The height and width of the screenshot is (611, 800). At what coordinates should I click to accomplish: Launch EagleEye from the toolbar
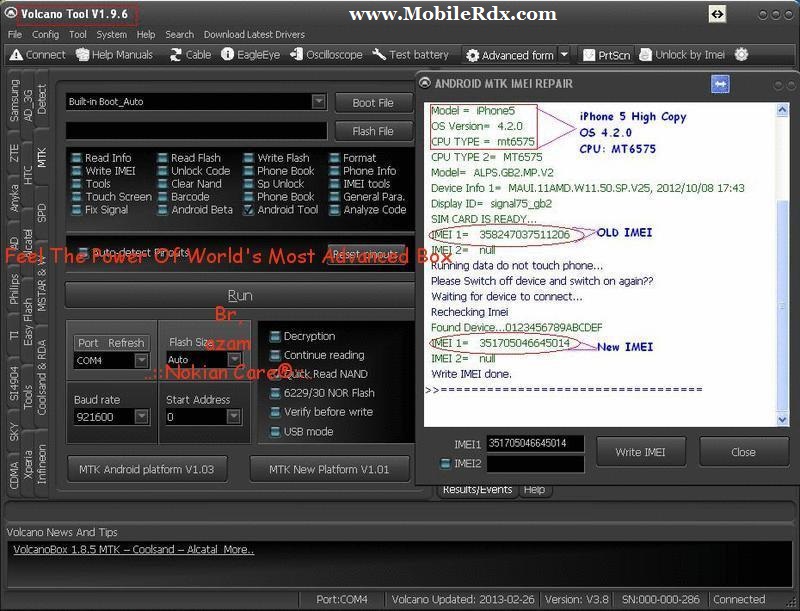pos(251,55)
